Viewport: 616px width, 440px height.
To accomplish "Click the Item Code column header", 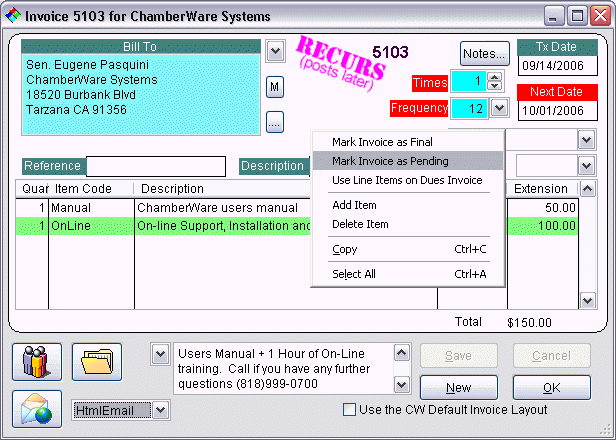I will coord(91,189).
